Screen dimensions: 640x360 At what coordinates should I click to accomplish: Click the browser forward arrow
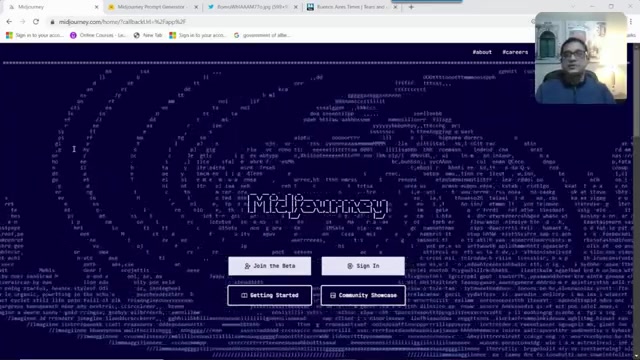pyautogui.click(x=22, y=22)
